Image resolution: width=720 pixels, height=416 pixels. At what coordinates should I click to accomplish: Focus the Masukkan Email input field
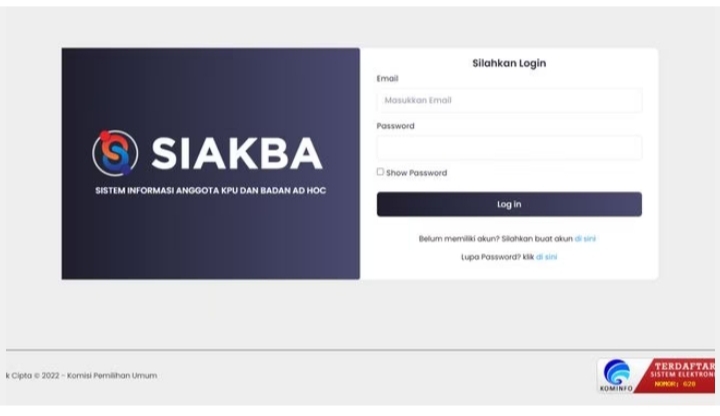point(509,100)
